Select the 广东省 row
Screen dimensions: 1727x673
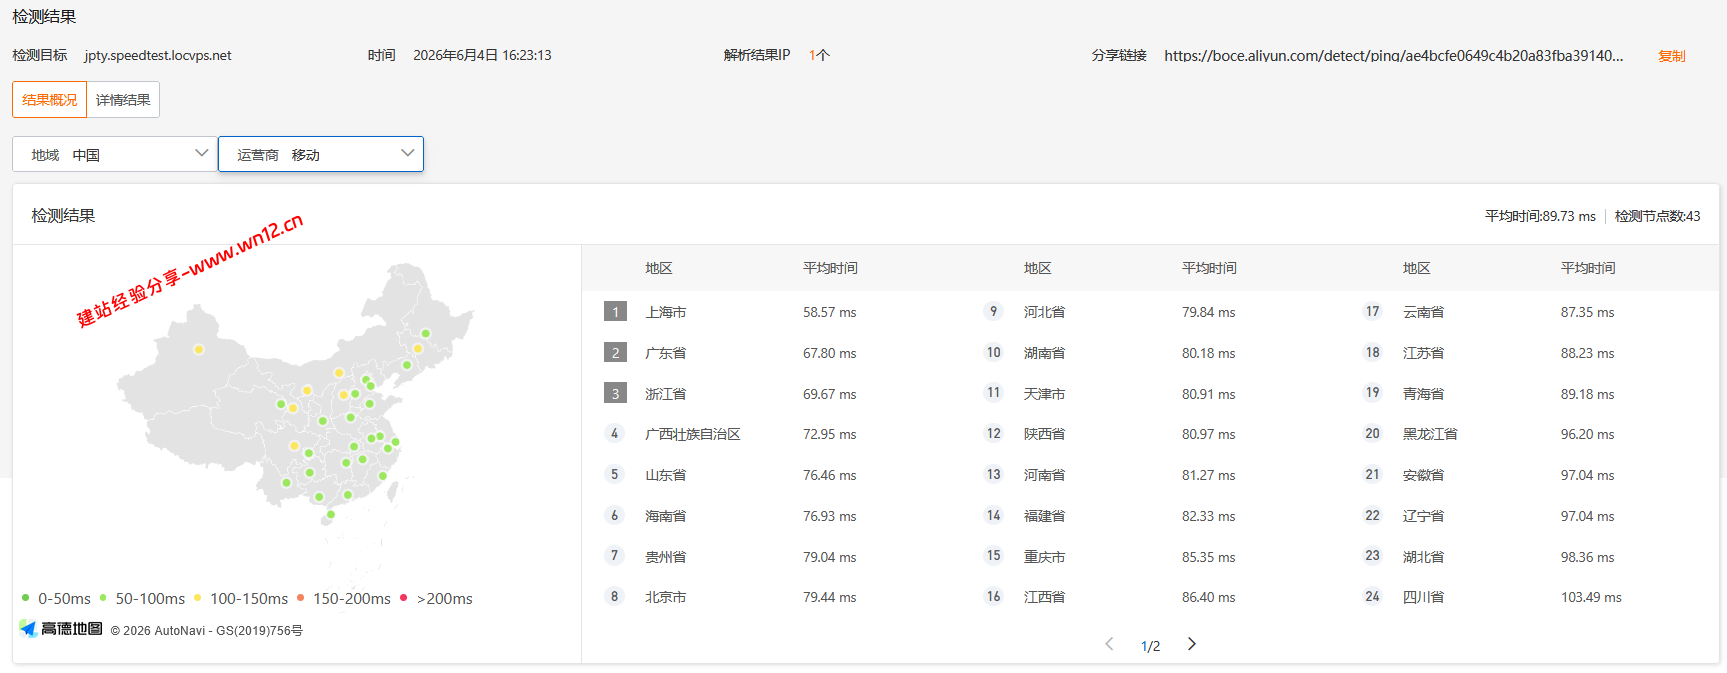(x=771, y=353)
